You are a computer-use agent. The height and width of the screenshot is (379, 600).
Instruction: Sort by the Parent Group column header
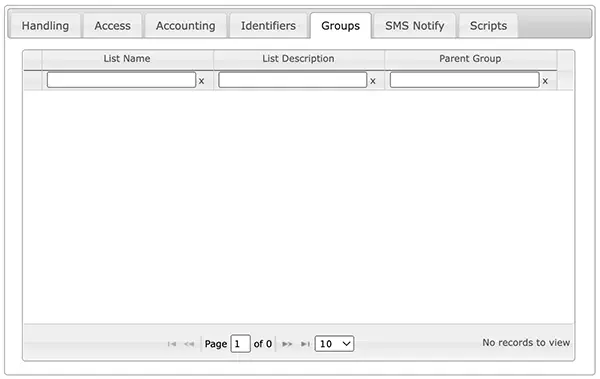coord(470,59)
